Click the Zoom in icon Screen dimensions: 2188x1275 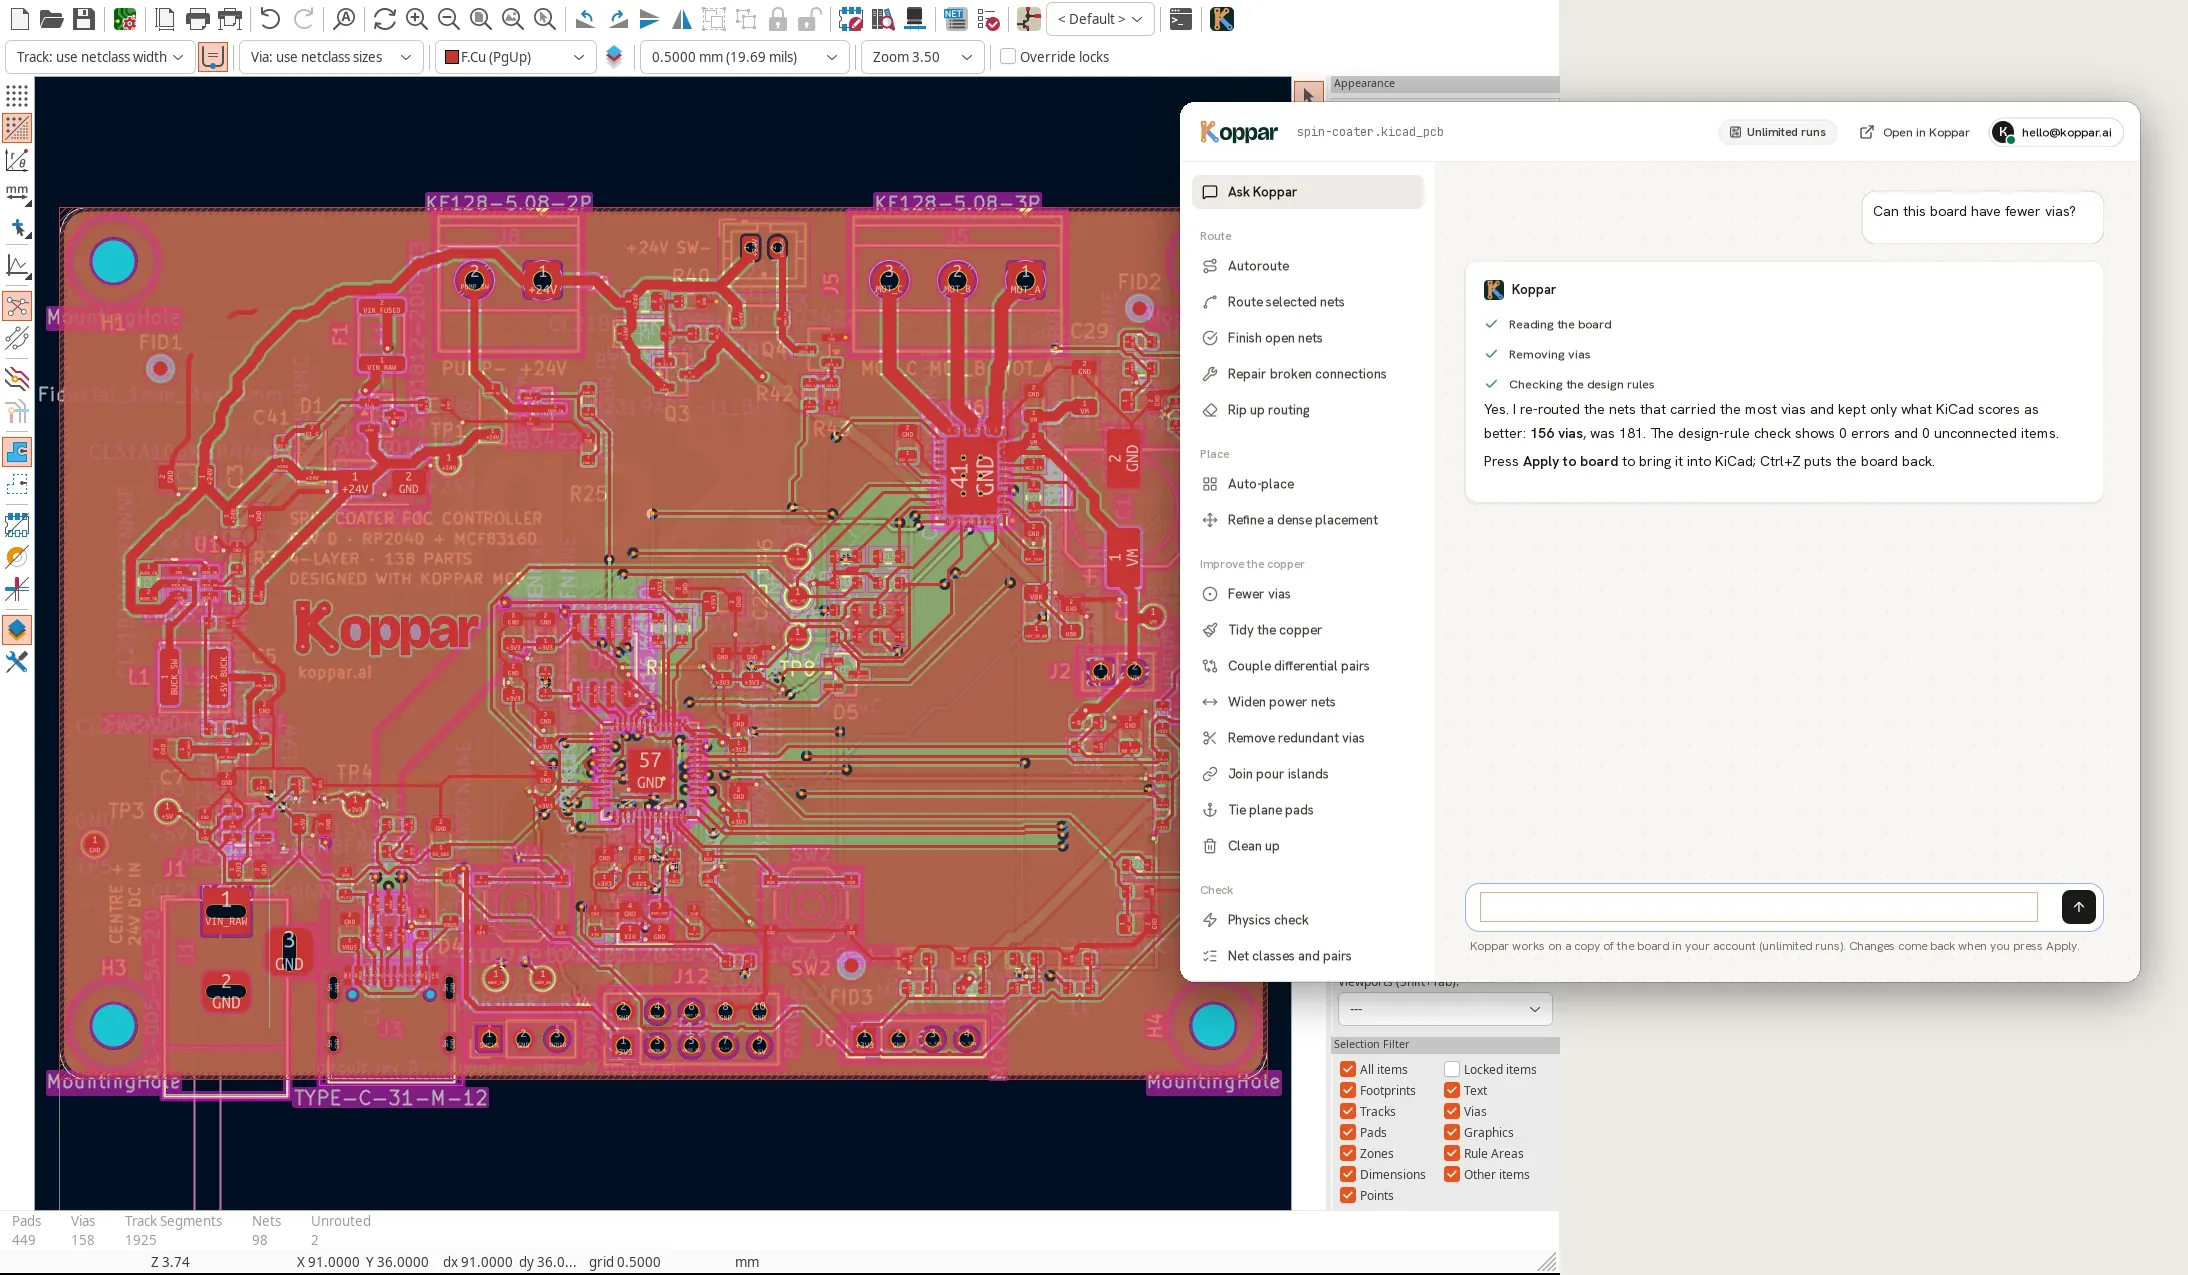pos(417,19)
